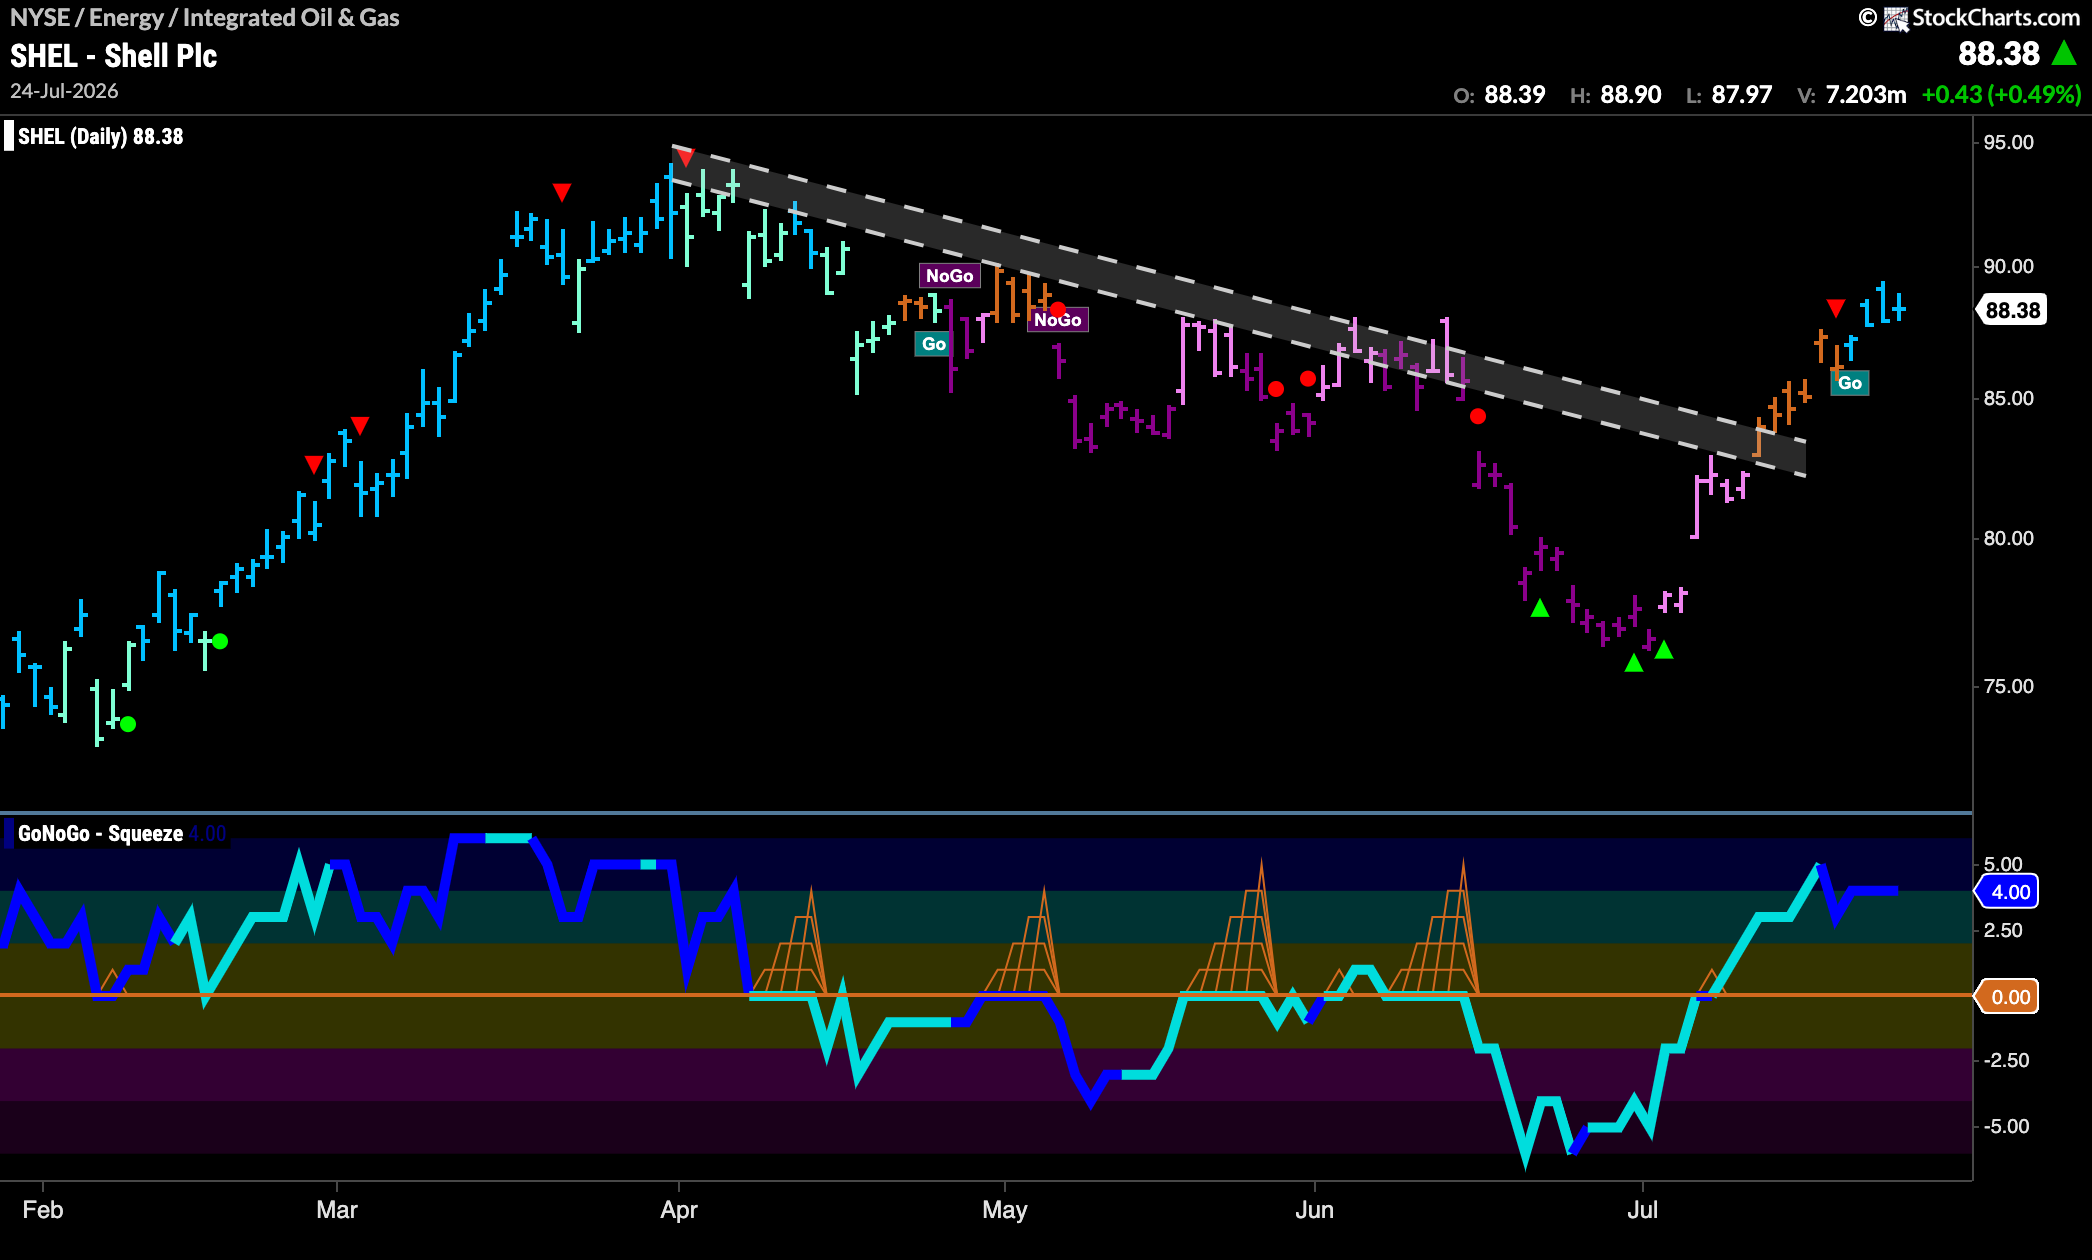Click the teal Go flag in July

pyautogui.click(x=1850, y=383)
